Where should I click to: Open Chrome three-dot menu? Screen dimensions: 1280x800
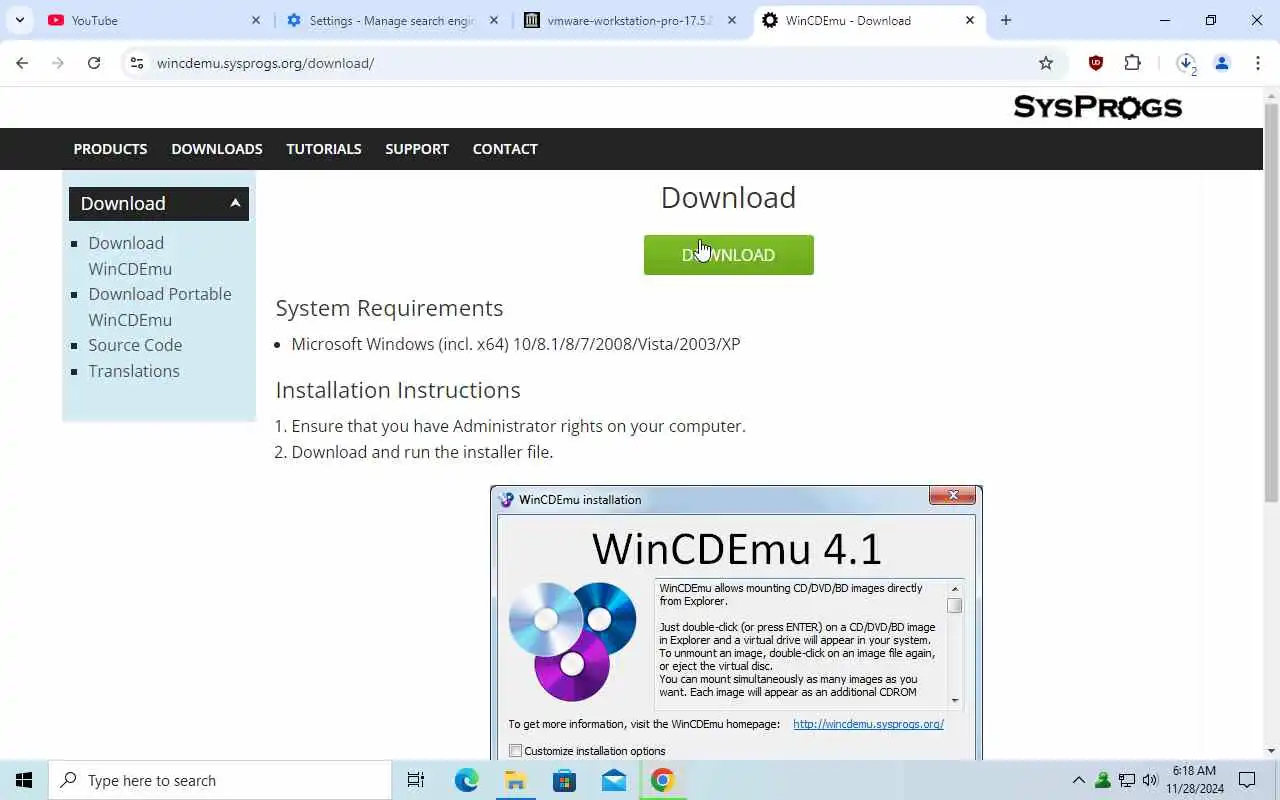point(1258,63)
